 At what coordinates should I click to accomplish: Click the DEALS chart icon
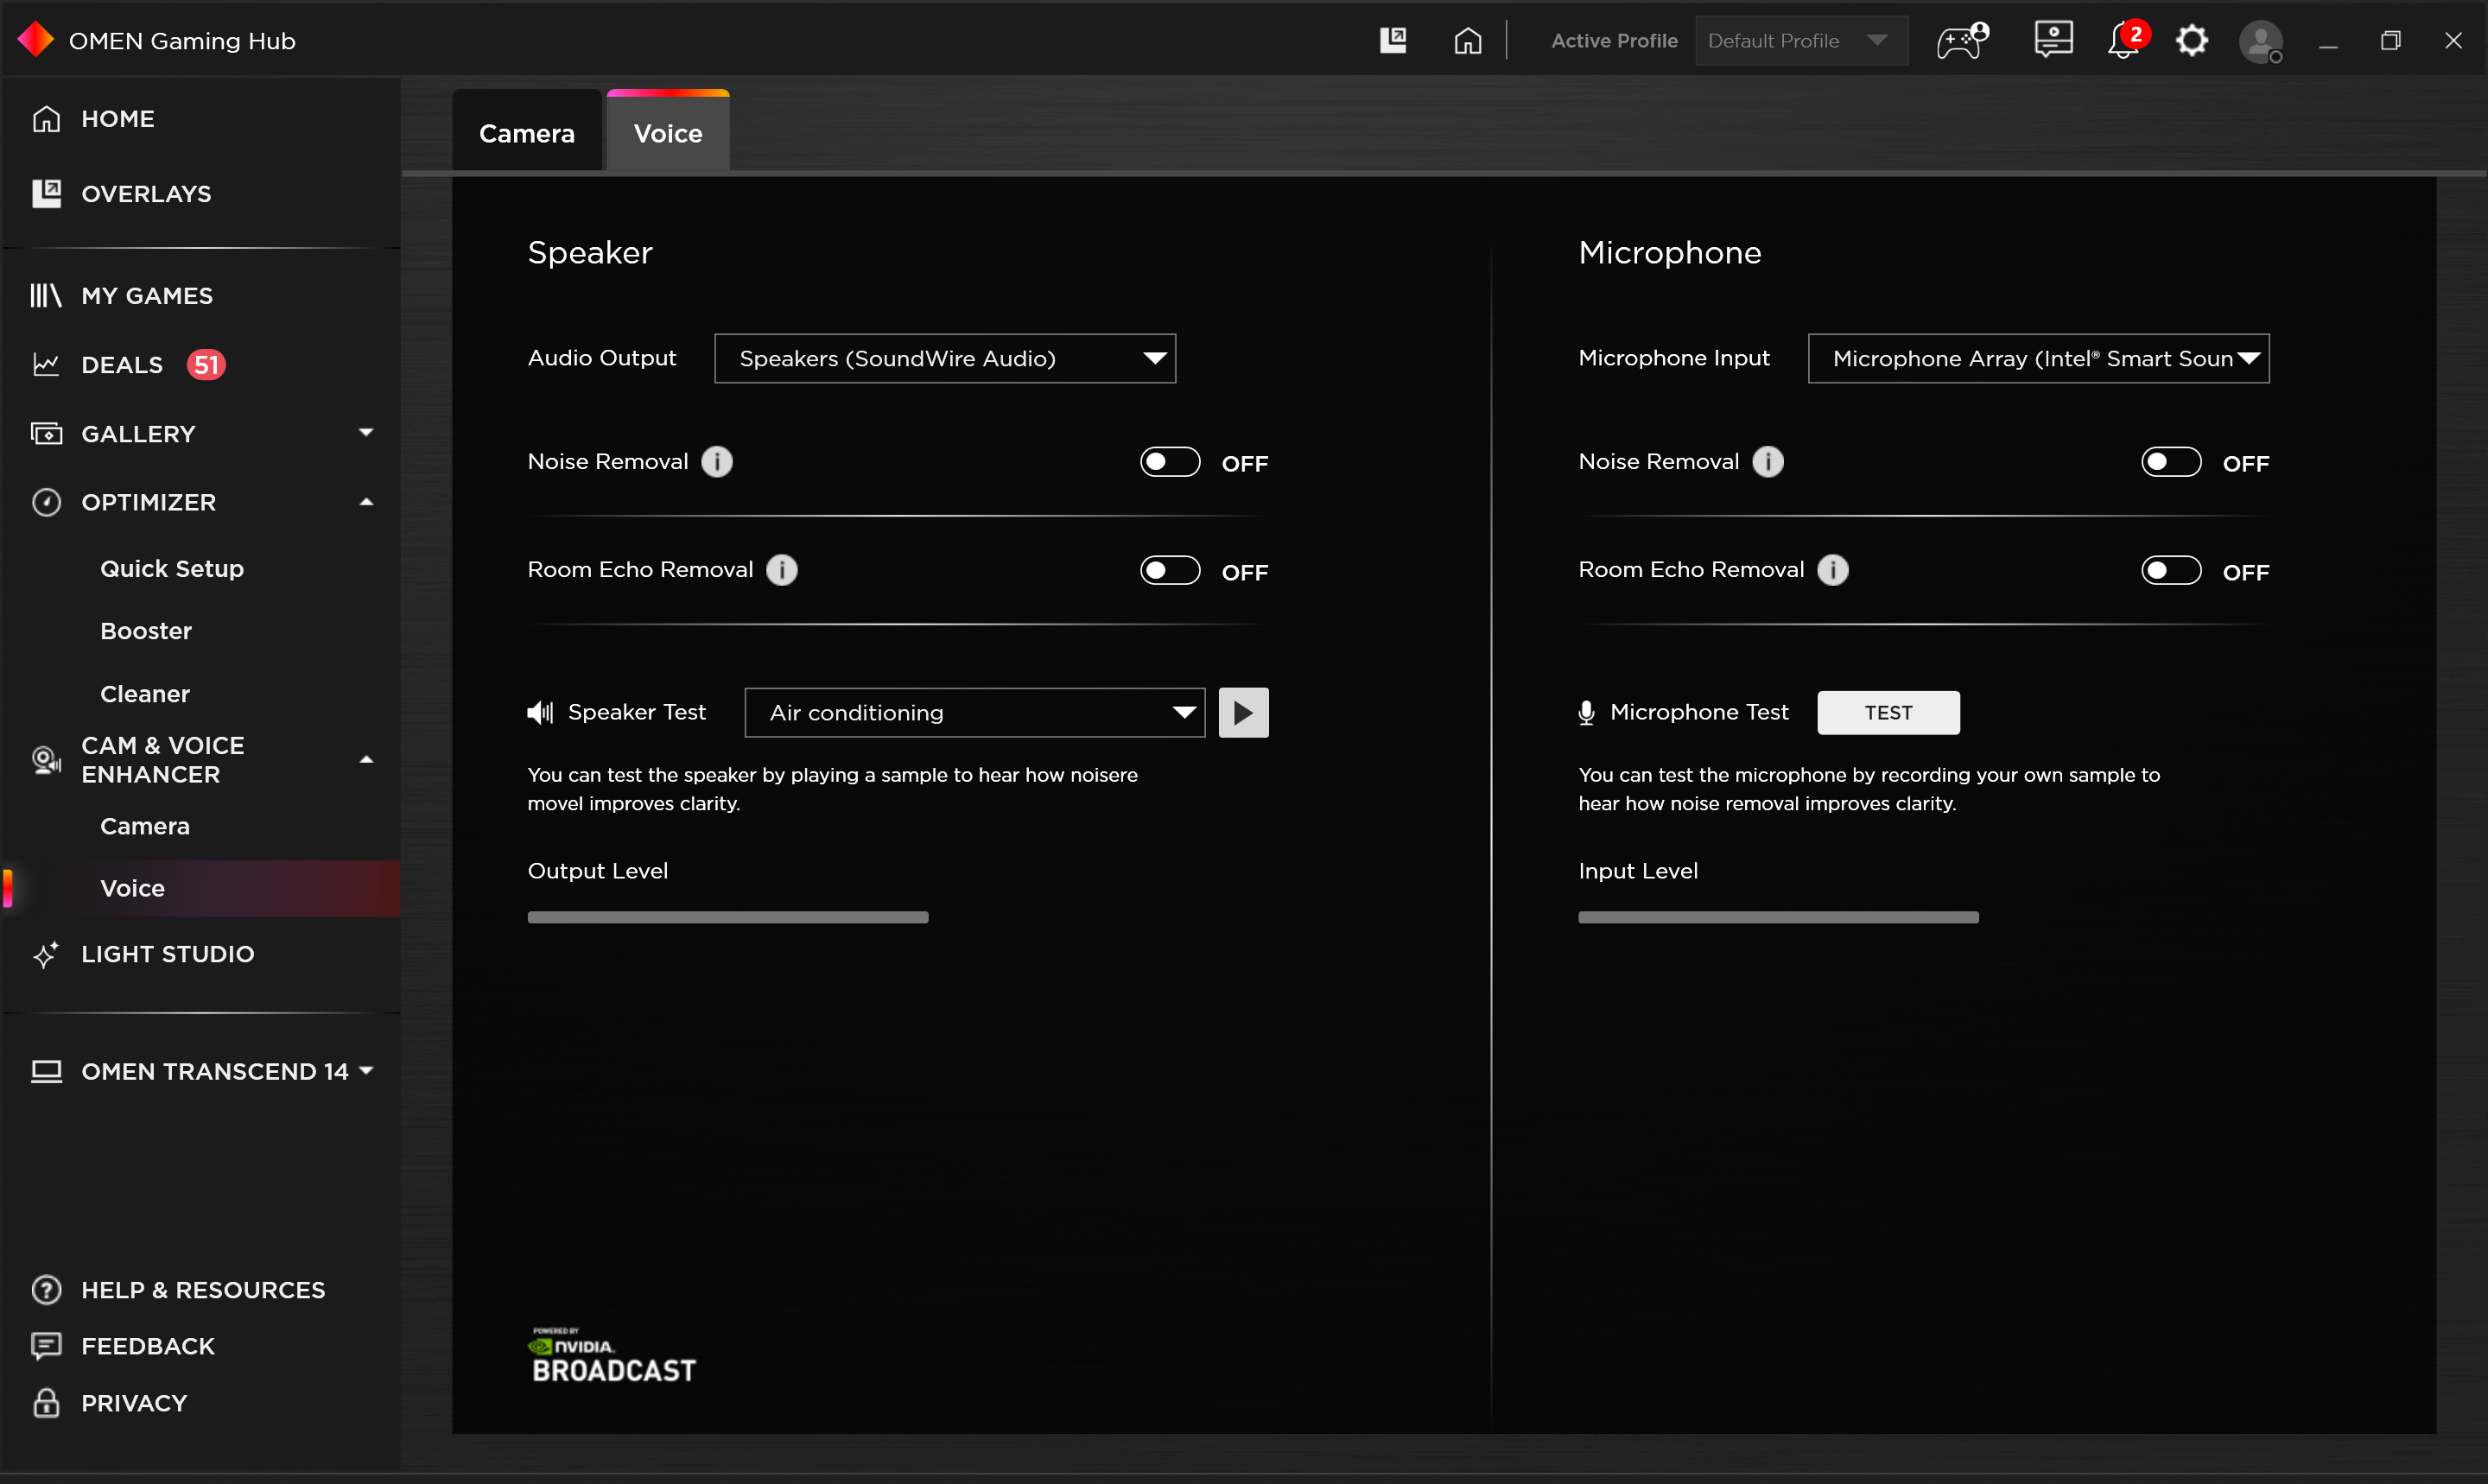pyautogui.click(x=47, y=364)
